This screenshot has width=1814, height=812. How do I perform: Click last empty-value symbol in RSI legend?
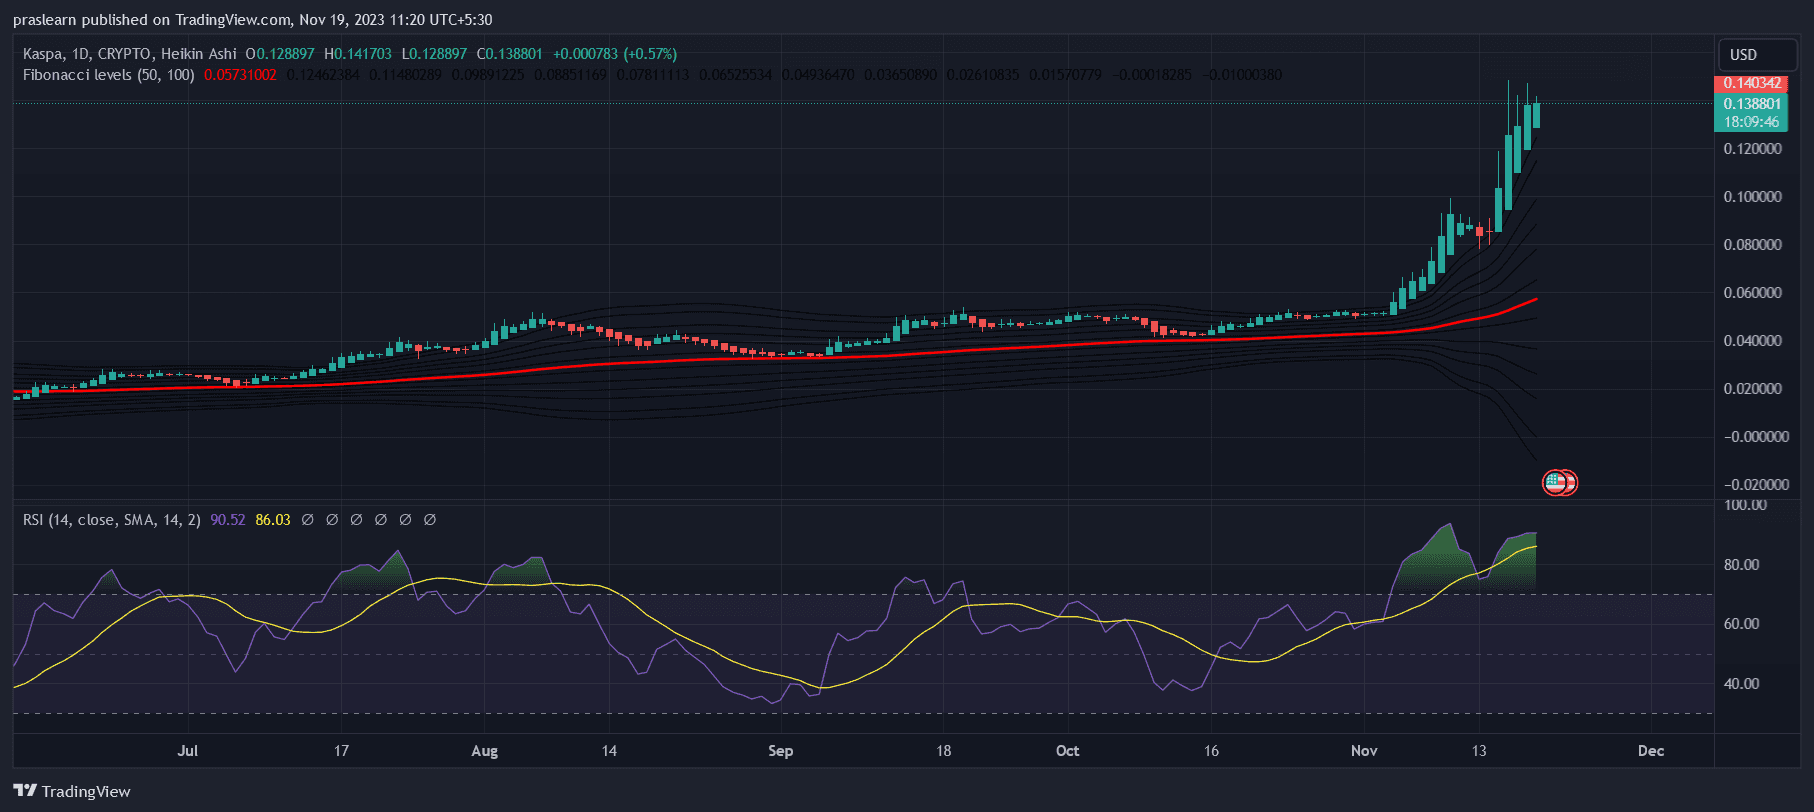tap(430, 520)
